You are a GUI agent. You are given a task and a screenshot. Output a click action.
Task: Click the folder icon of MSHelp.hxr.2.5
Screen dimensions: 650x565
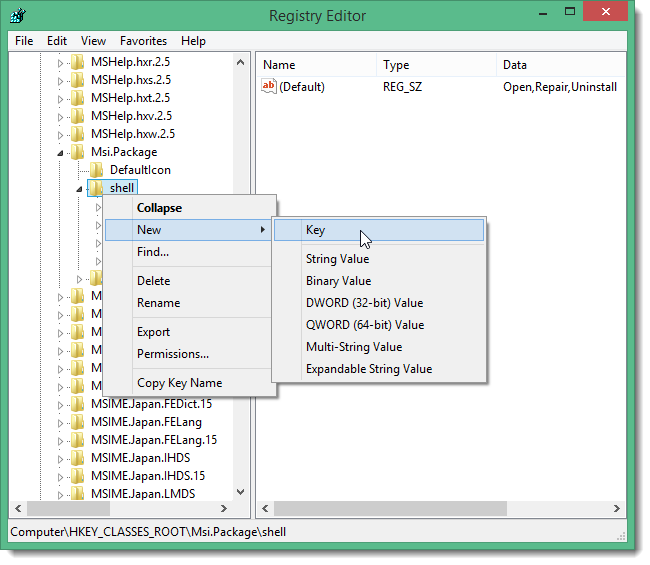(77, 62)
